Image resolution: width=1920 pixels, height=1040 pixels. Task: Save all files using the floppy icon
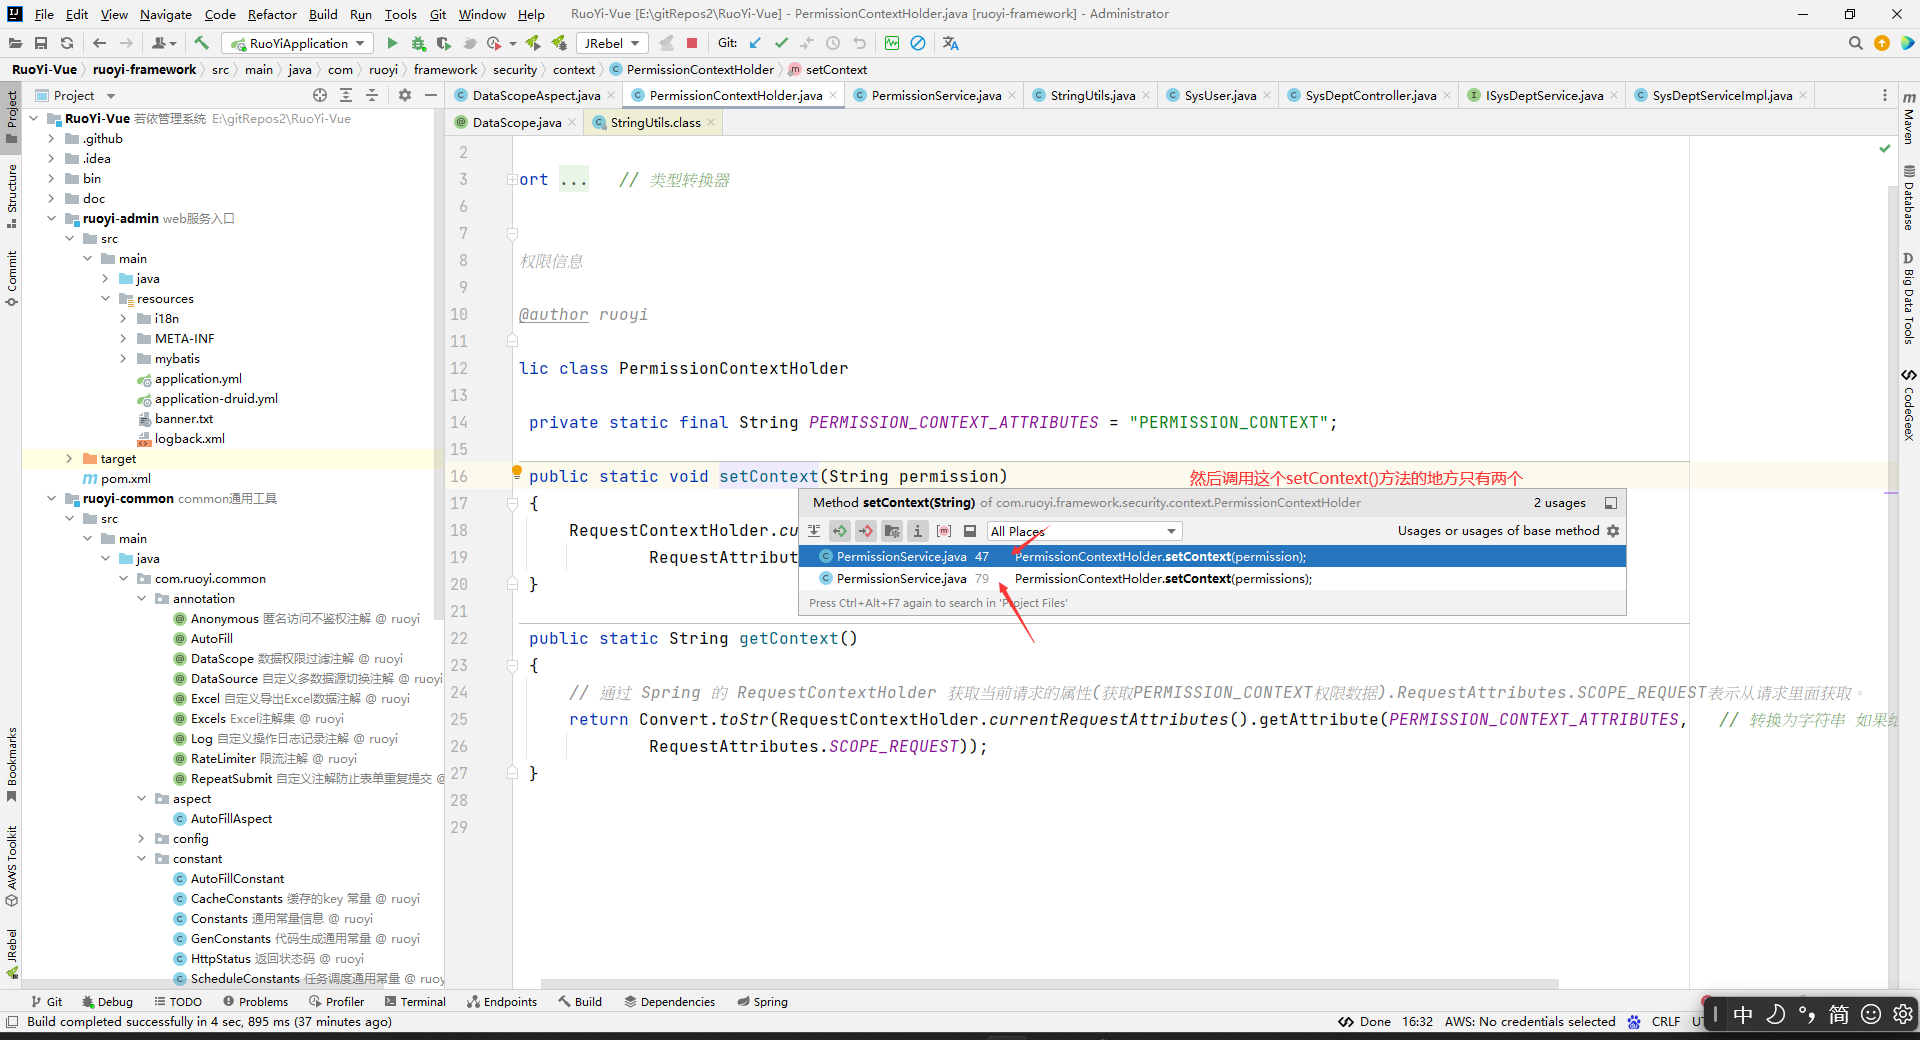[41, 43]
